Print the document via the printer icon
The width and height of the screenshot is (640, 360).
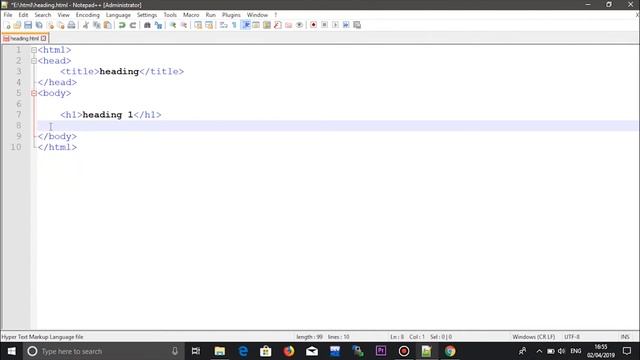coord(71,25)
